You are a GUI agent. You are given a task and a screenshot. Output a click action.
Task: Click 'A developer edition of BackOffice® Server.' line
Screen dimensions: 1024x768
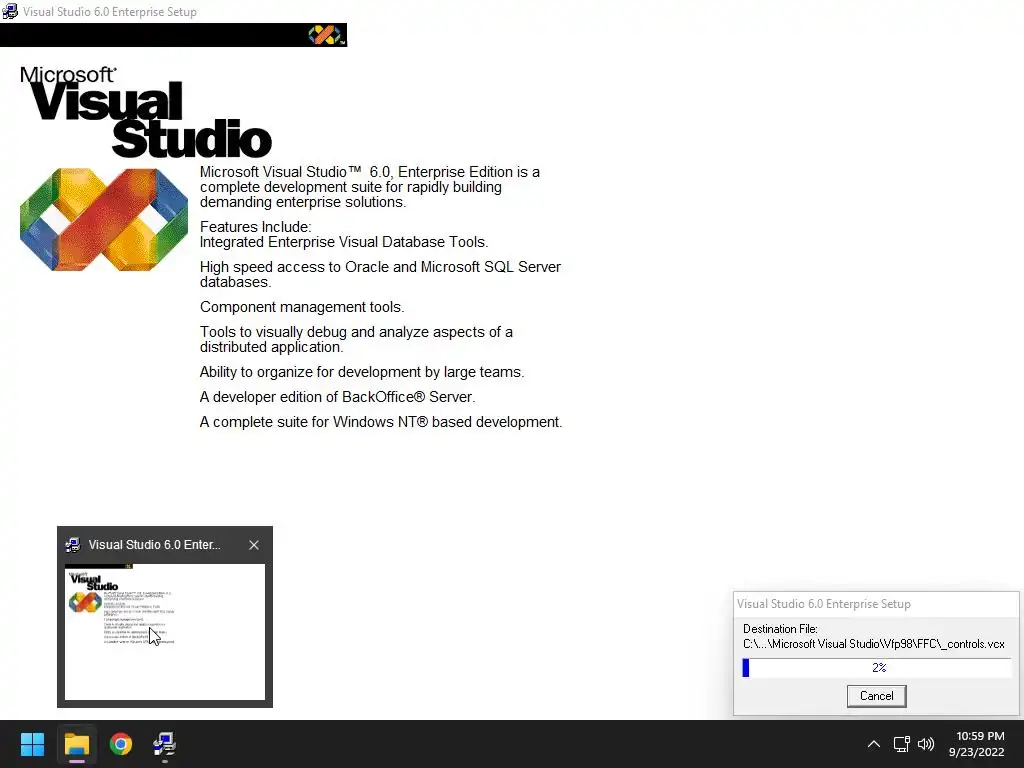(x=337, y=397)
